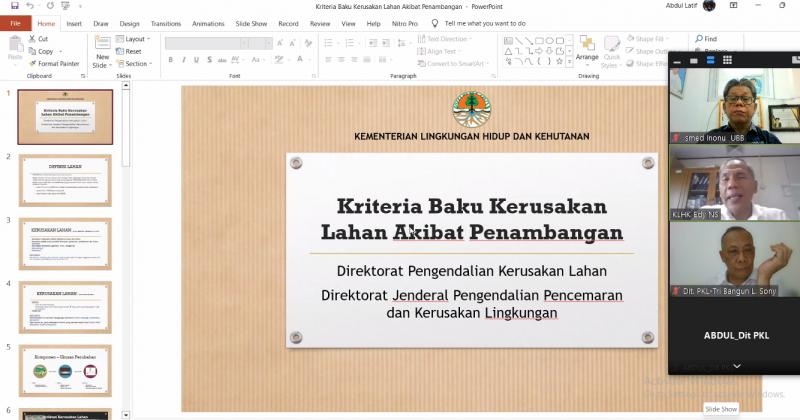Select the Format Painter tool
This screenshot has height=420, width=800.
(x=54, y=63)
